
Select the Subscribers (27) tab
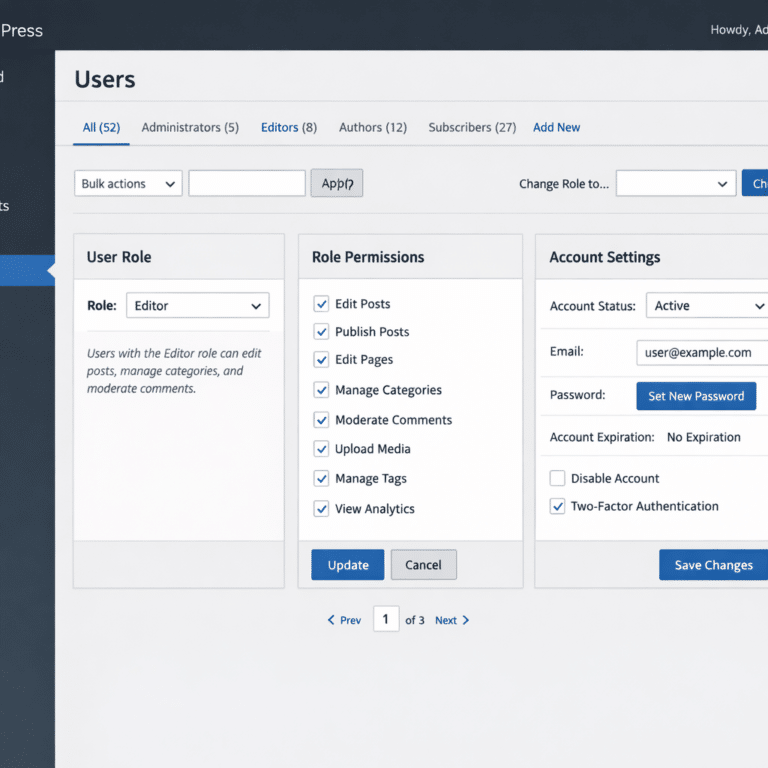472,128
